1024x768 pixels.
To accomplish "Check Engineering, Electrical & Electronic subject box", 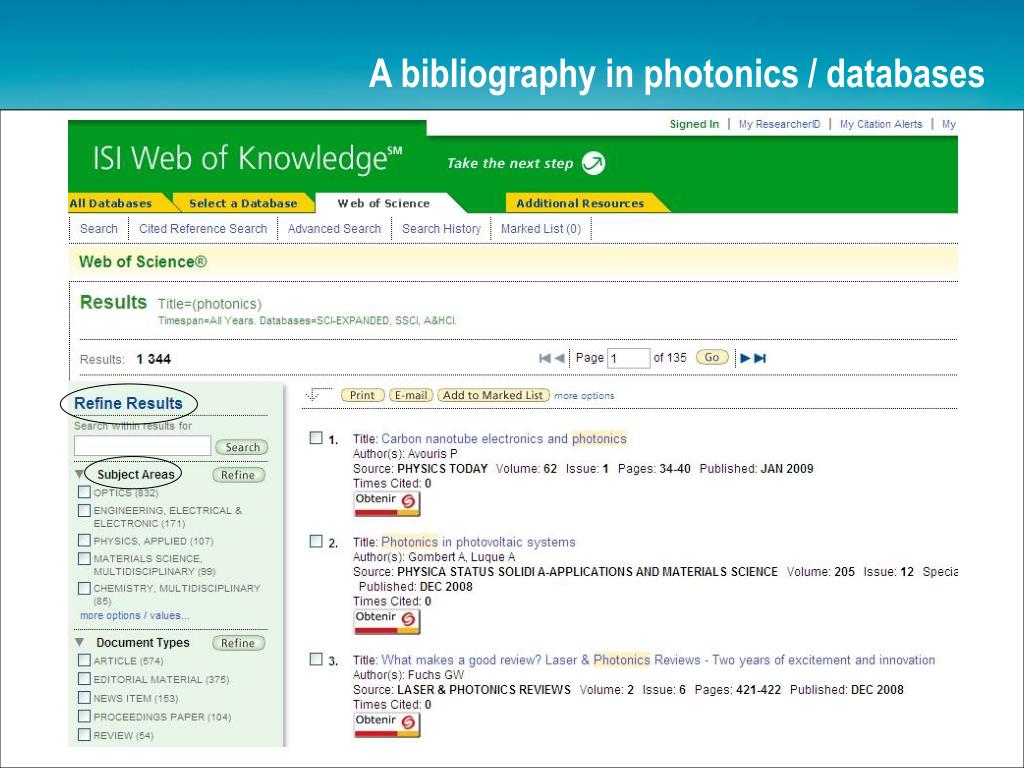I will 84,510.
